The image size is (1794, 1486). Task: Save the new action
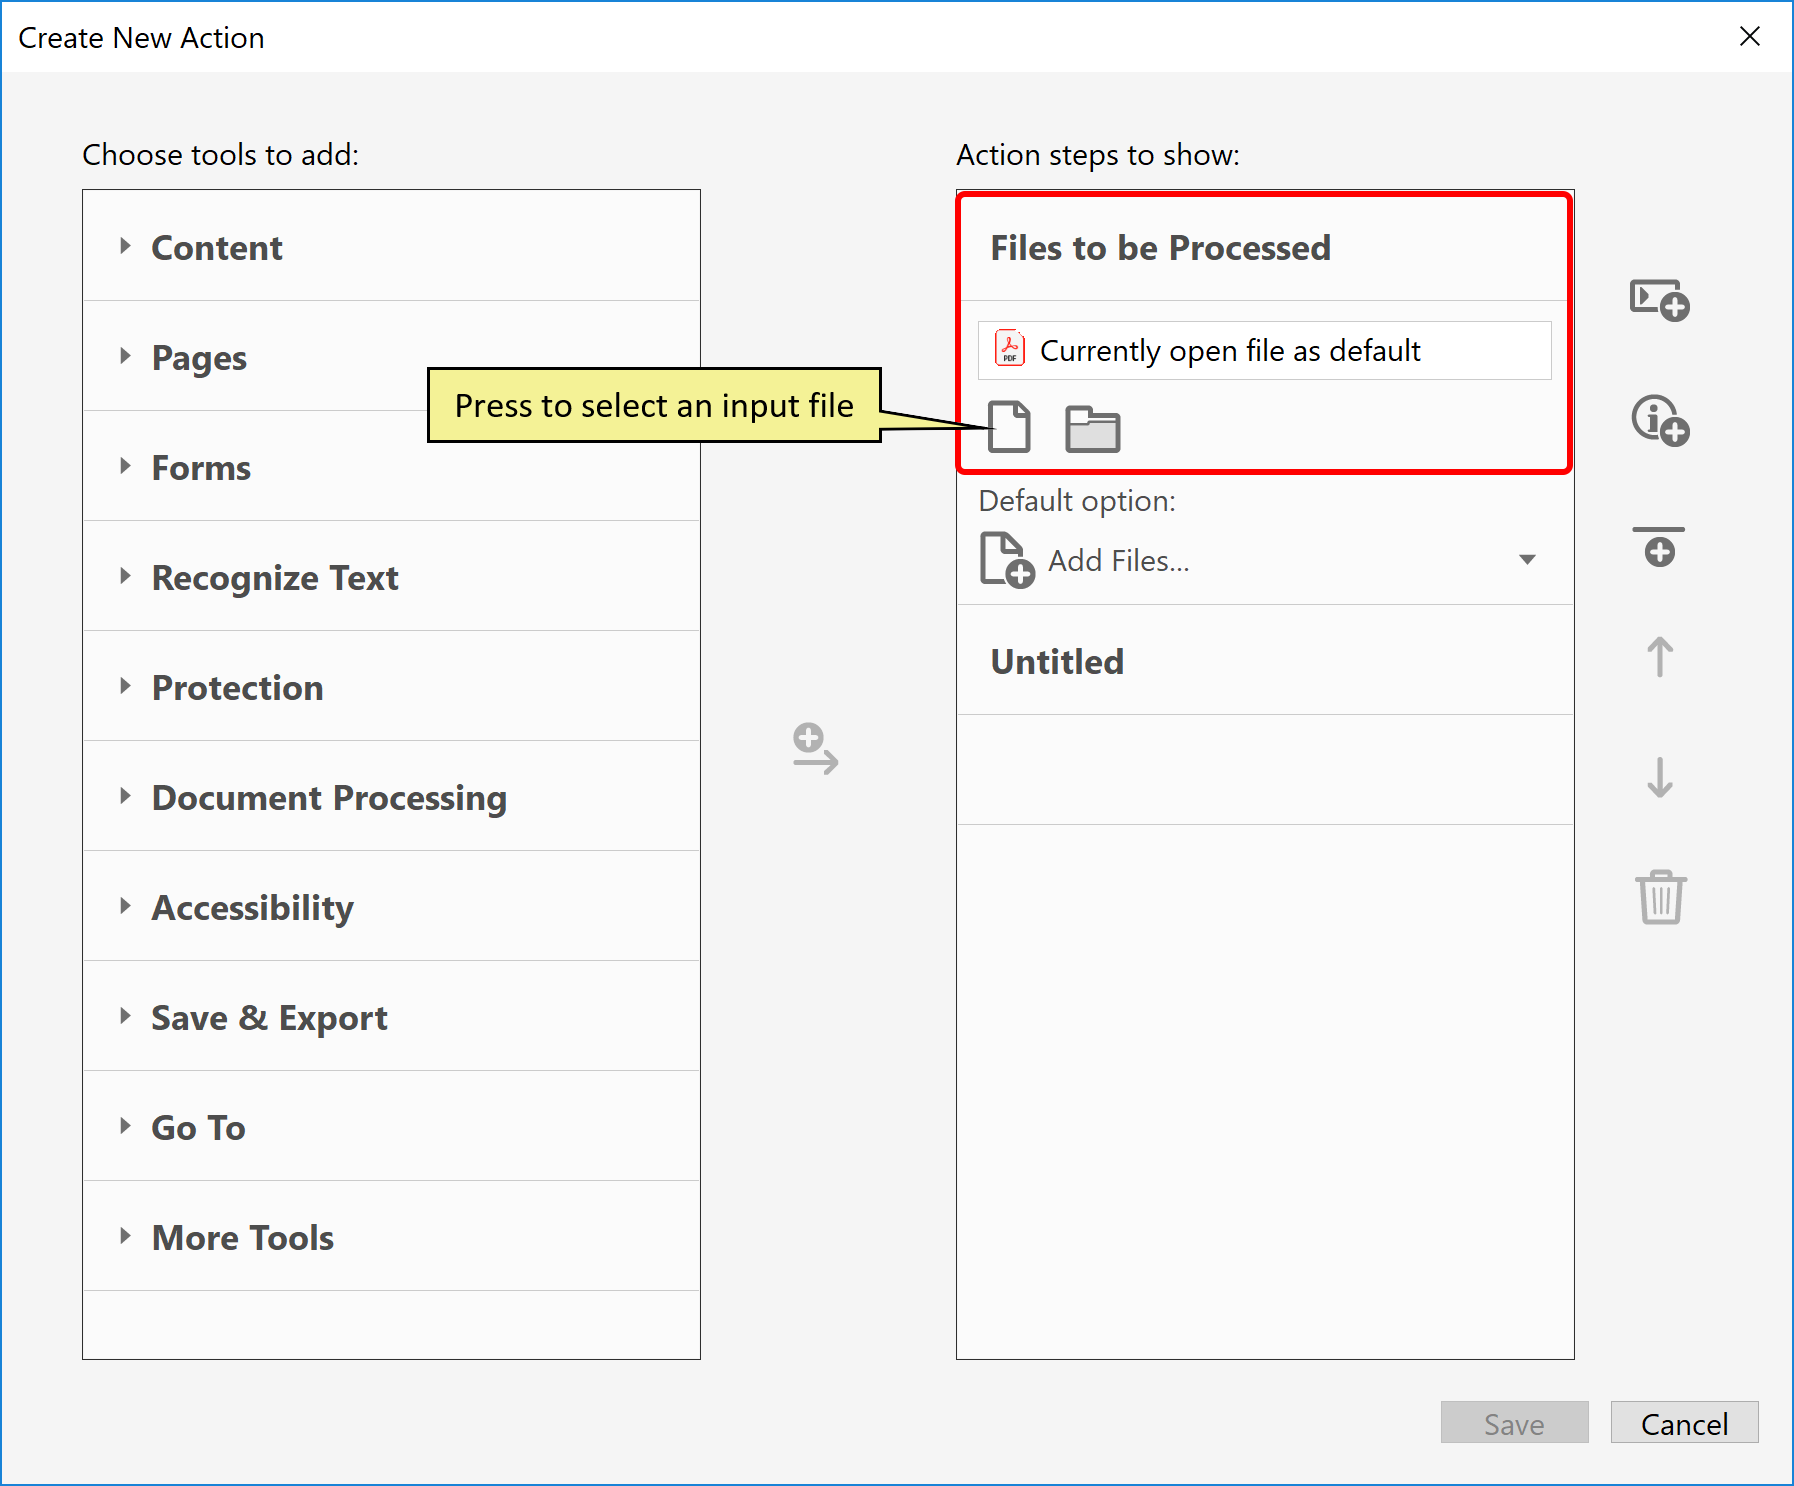click(1513, 1423)
